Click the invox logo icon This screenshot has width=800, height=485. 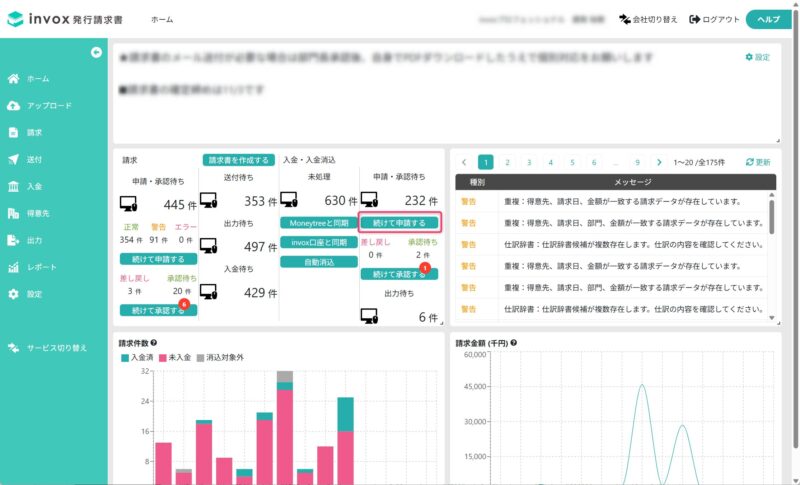click(x=15, y=19)
